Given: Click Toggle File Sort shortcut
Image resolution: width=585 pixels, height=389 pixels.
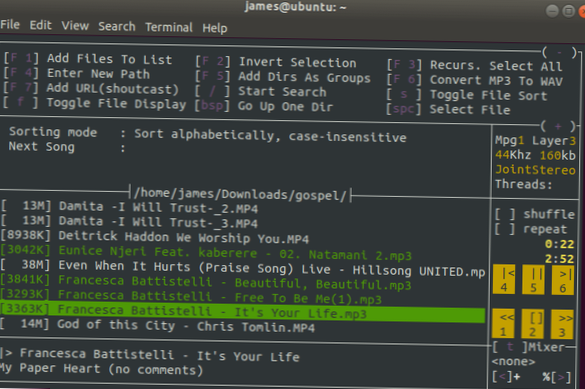Looking at the screenshot, I should [467, 95].
